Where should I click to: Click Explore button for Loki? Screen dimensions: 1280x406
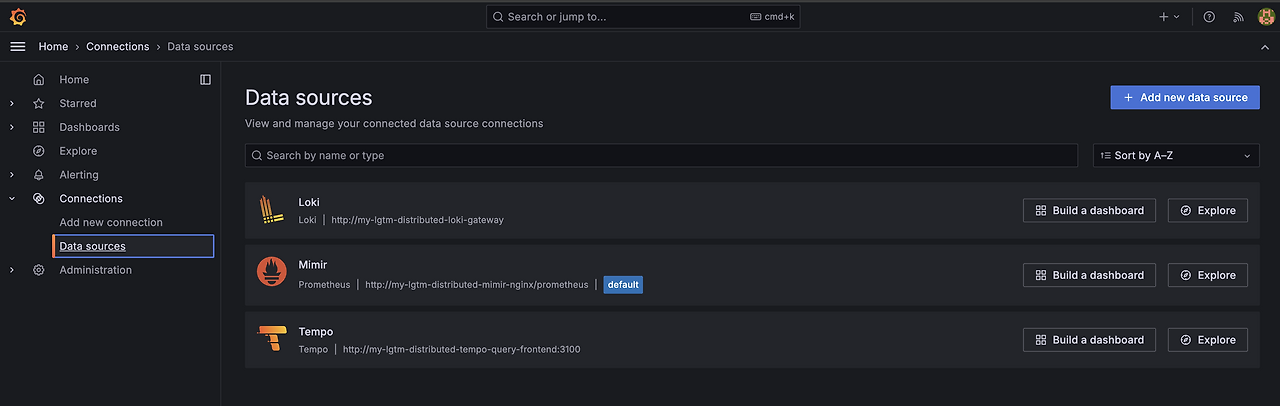(1208, 210)
